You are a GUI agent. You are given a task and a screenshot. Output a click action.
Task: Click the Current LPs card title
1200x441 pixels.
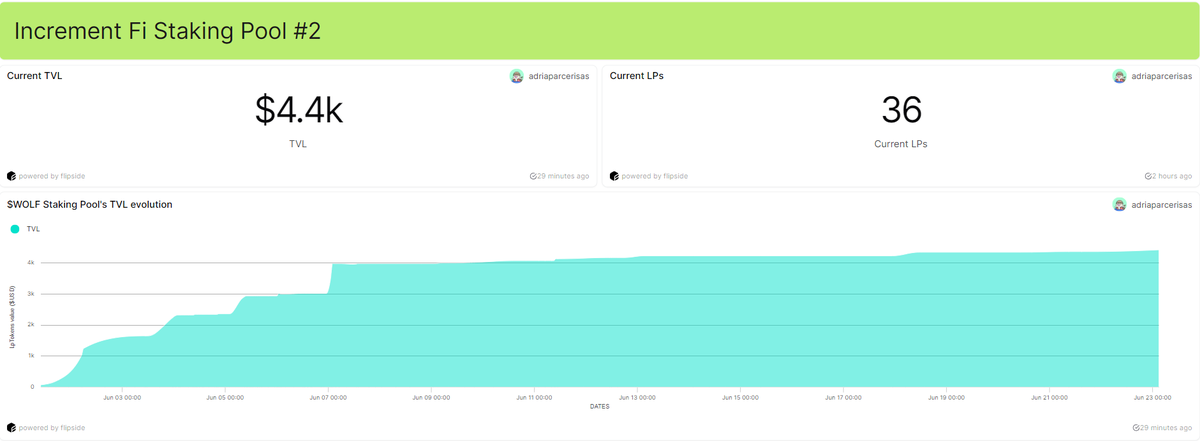(x=637, y=76)
